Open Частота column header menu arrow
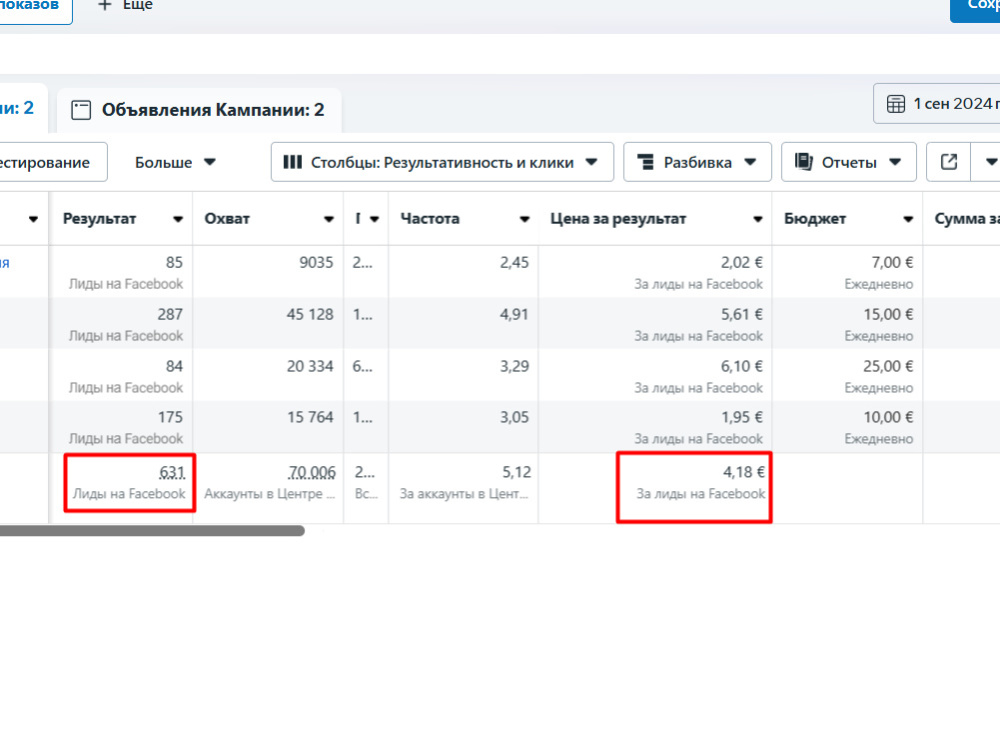This screenshot has width=1000, height=749. 524,219
